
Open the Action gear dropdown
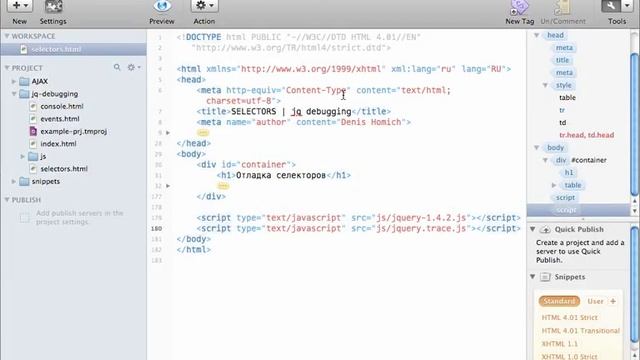(204, 6)
